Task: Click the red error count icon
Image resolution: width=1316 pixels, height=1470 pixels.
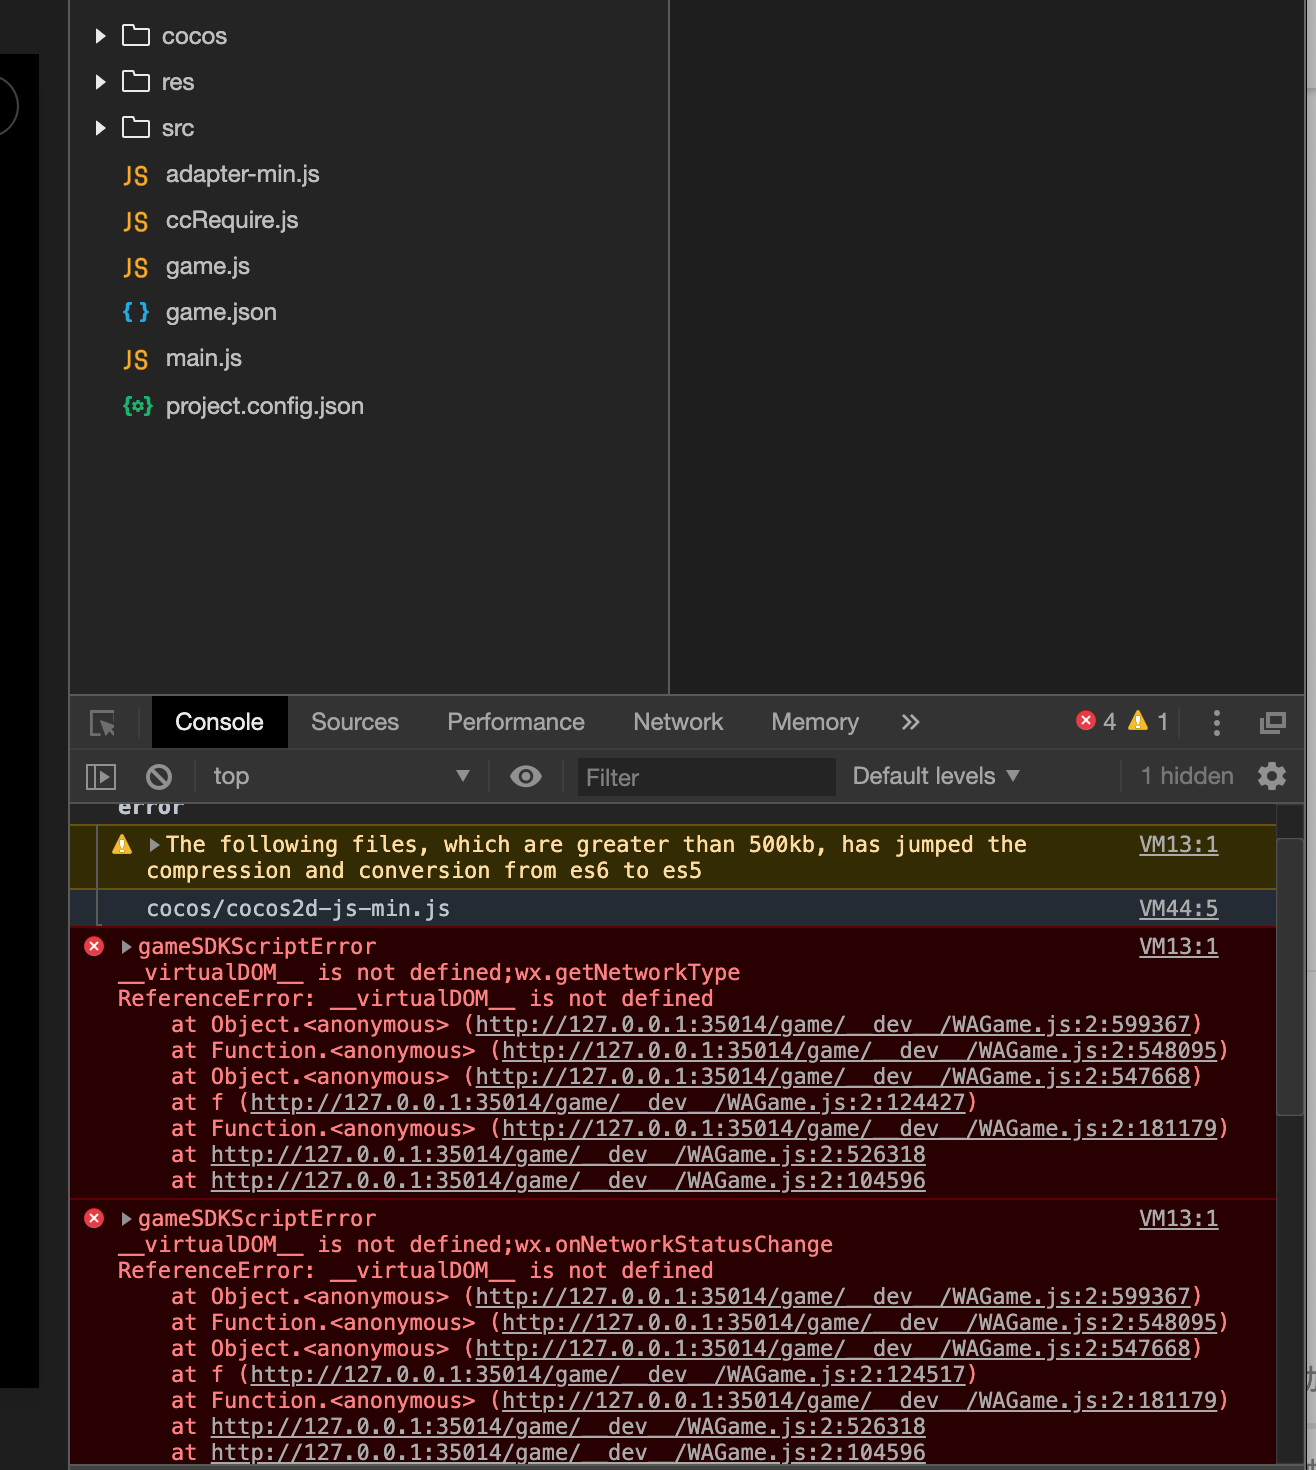Action: (x=1086, y=721)
